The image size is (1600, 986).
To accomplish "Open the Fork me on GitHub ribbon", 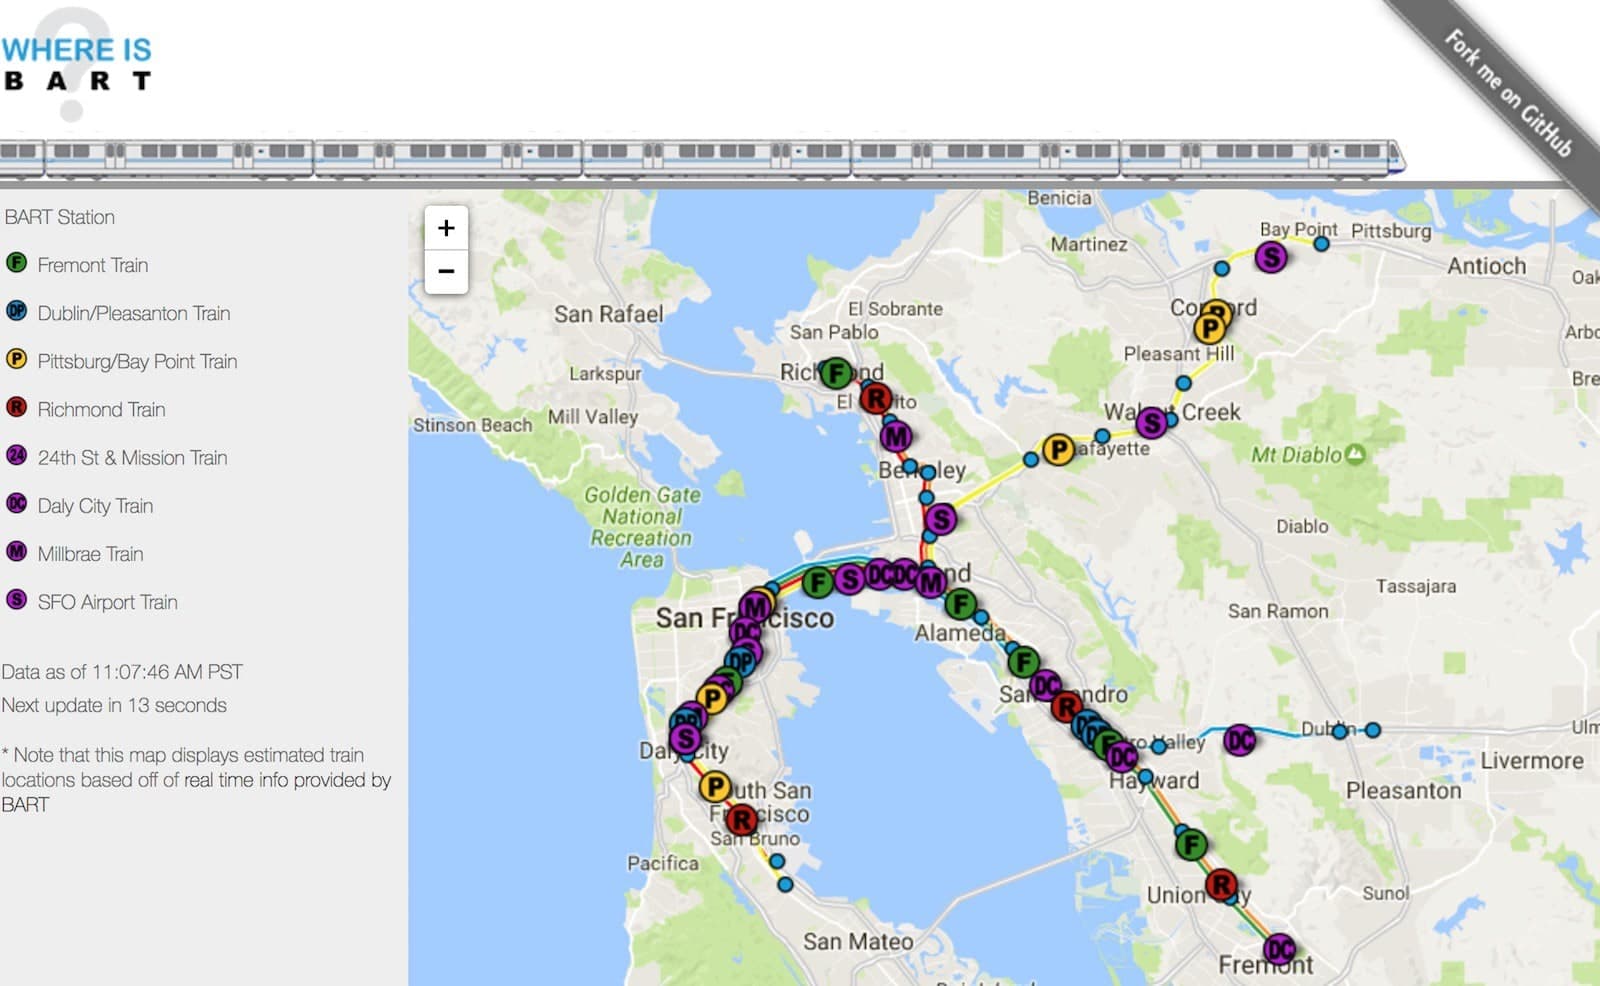I will [1508, 95].
